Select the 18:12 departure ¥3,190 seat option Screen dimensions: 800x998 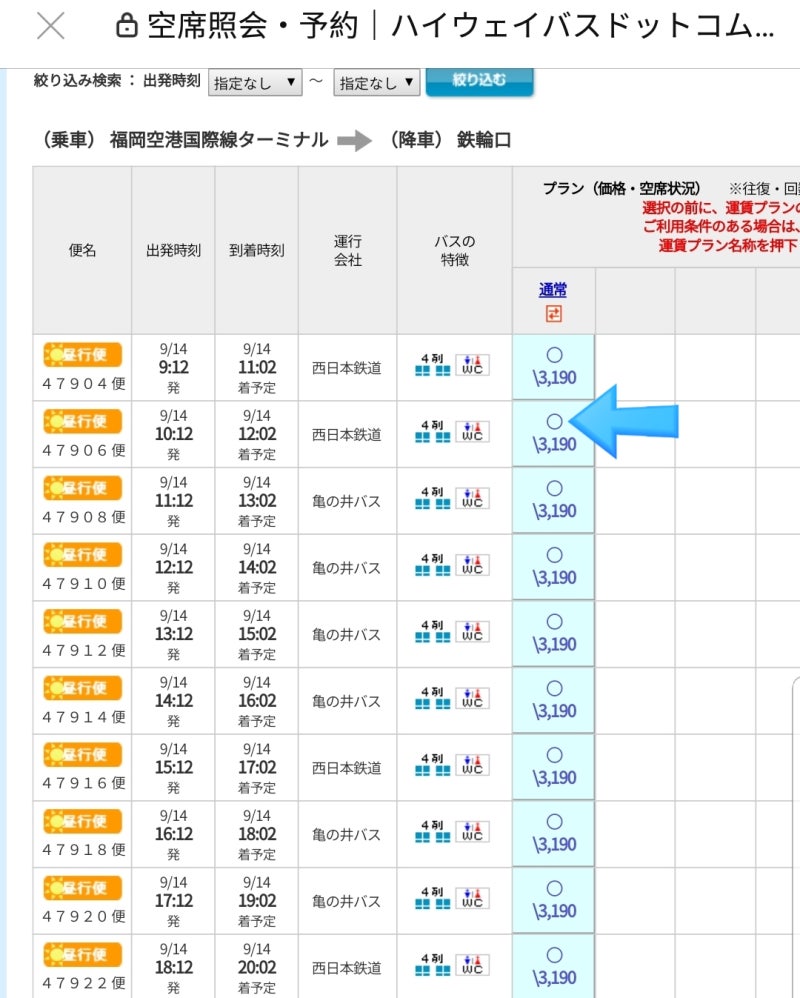(554, 966)
